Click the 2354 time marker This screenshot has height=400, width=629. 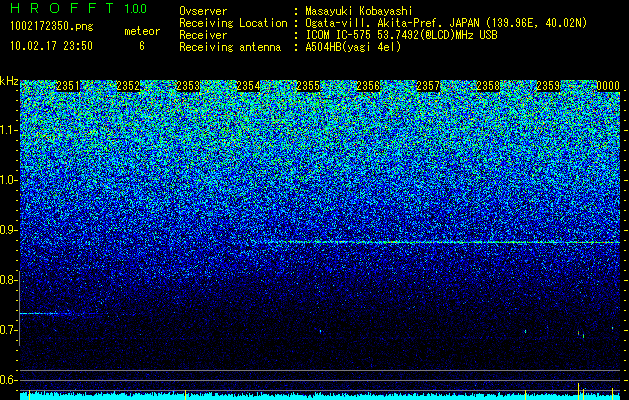pyautogui.click(x=248, y=86)
